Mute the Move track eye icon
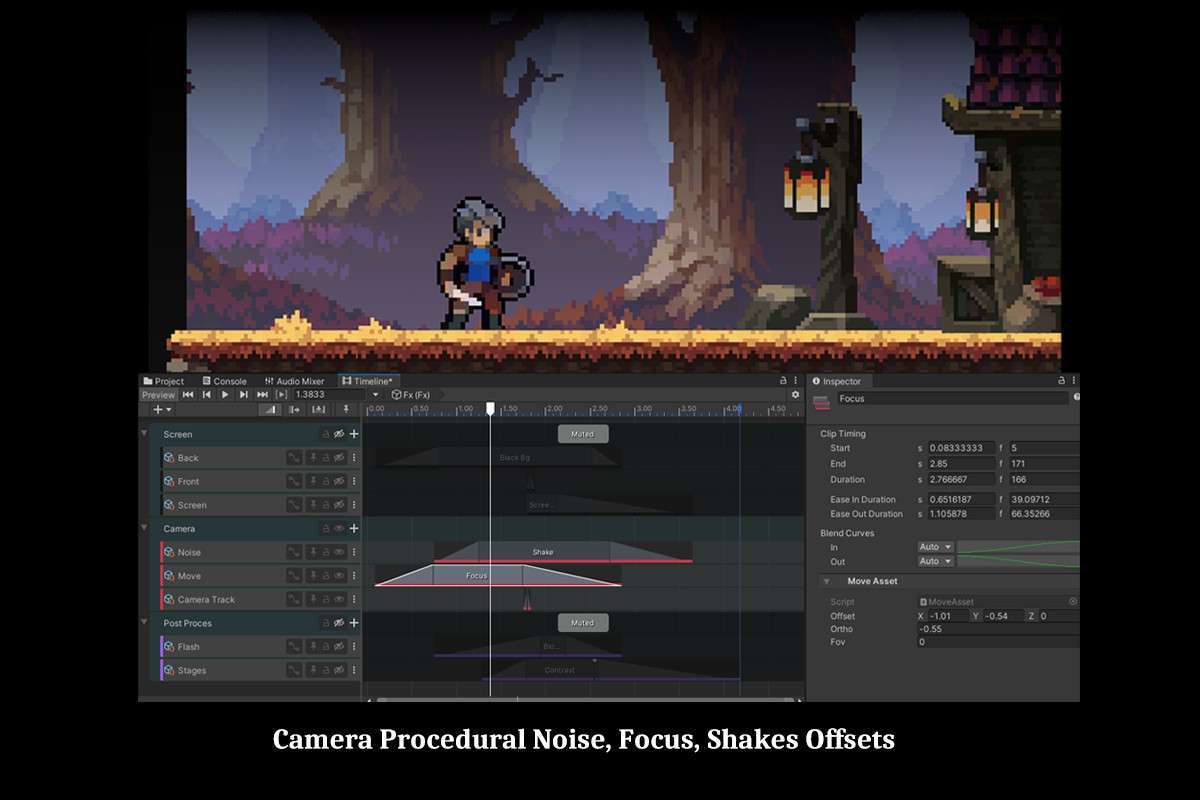 pos(339,576)
